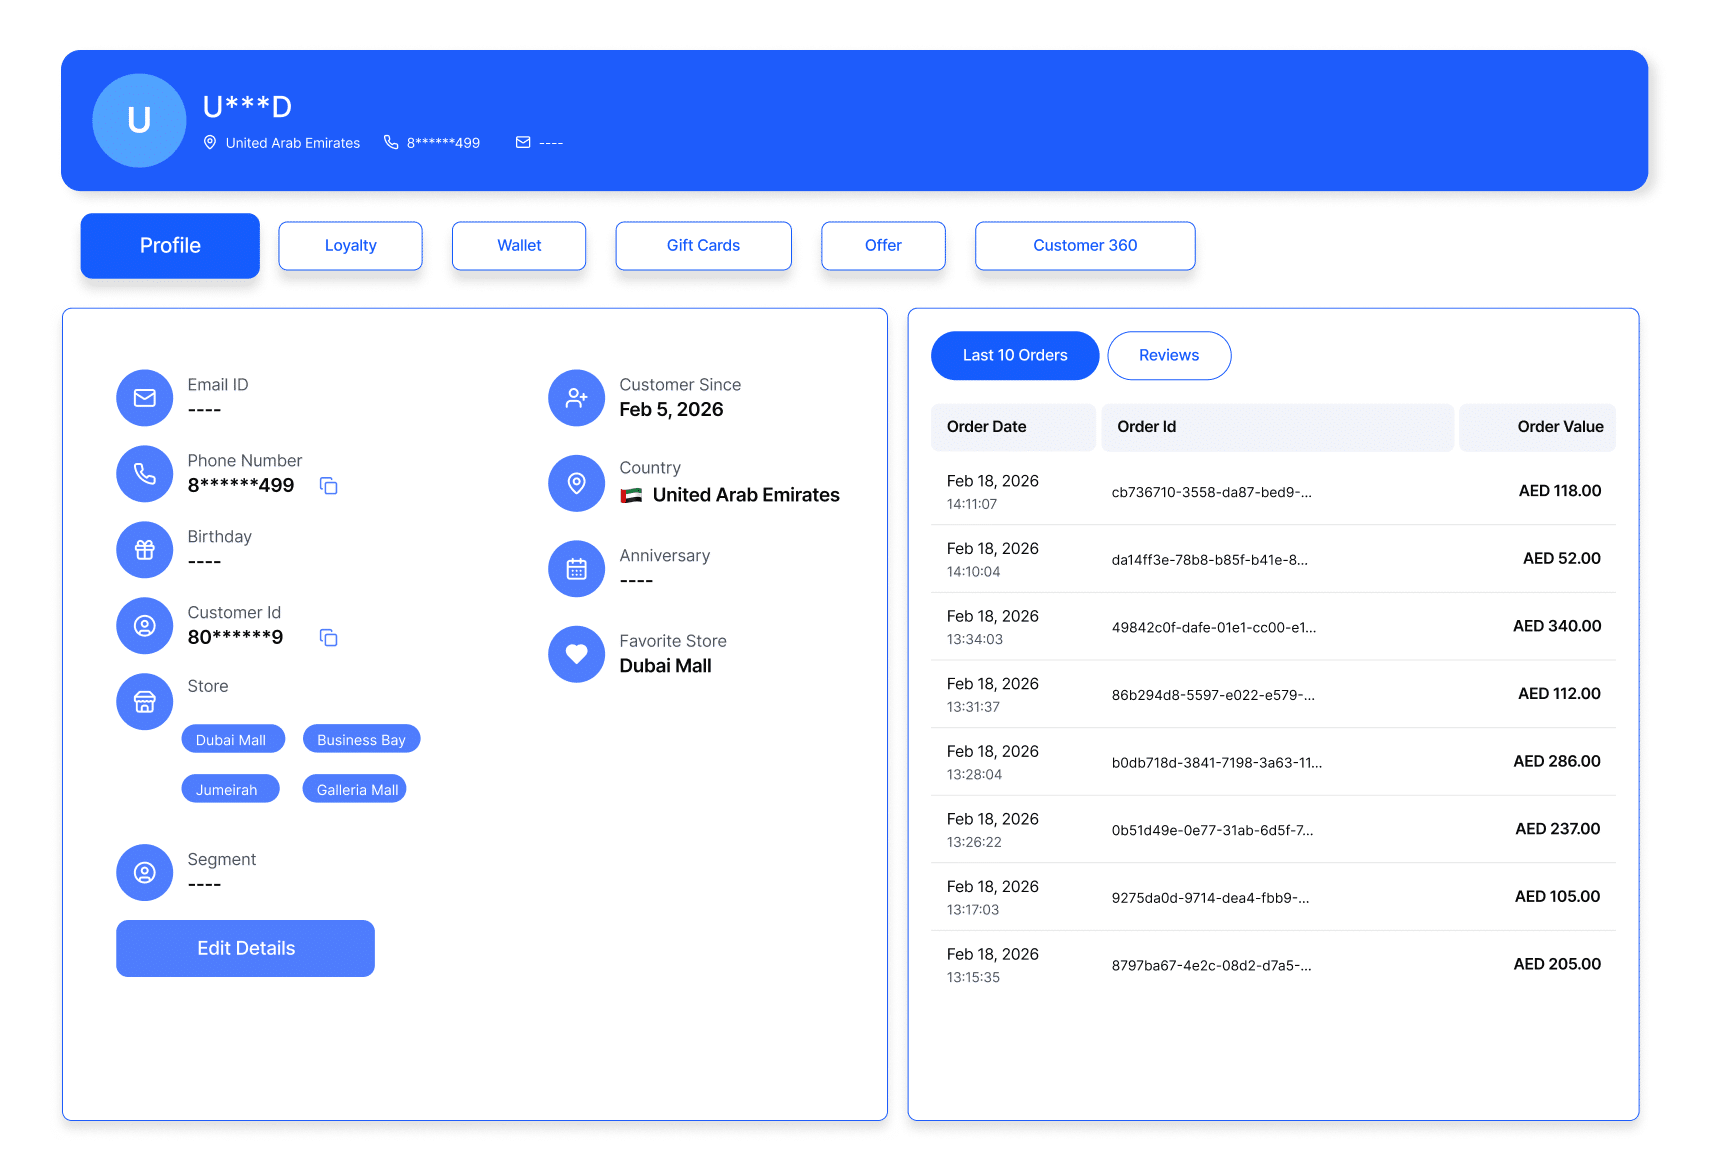
Task: Click the Email ID envelope icon
Action: [x=144, y=397]
